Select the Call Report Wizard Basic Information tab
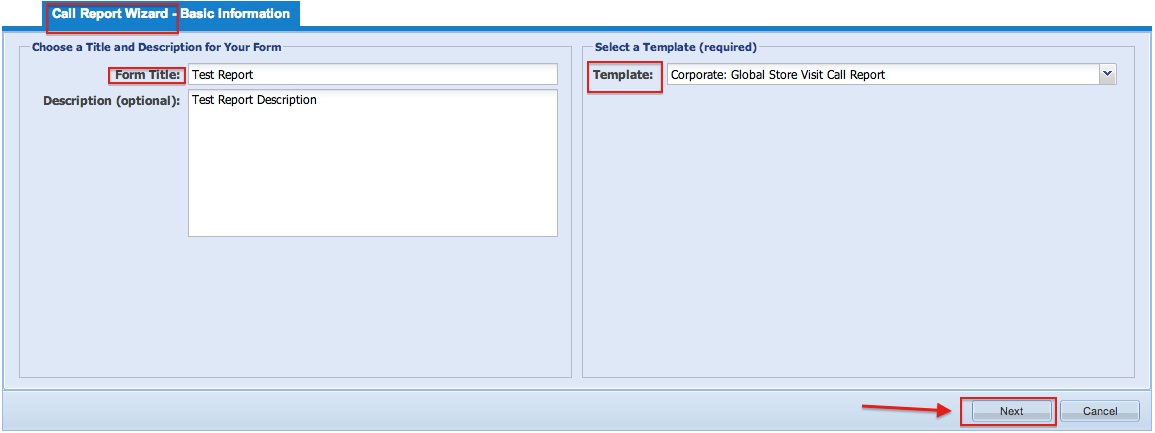This screenshot has width=1155, height=433. coord(171,14)
